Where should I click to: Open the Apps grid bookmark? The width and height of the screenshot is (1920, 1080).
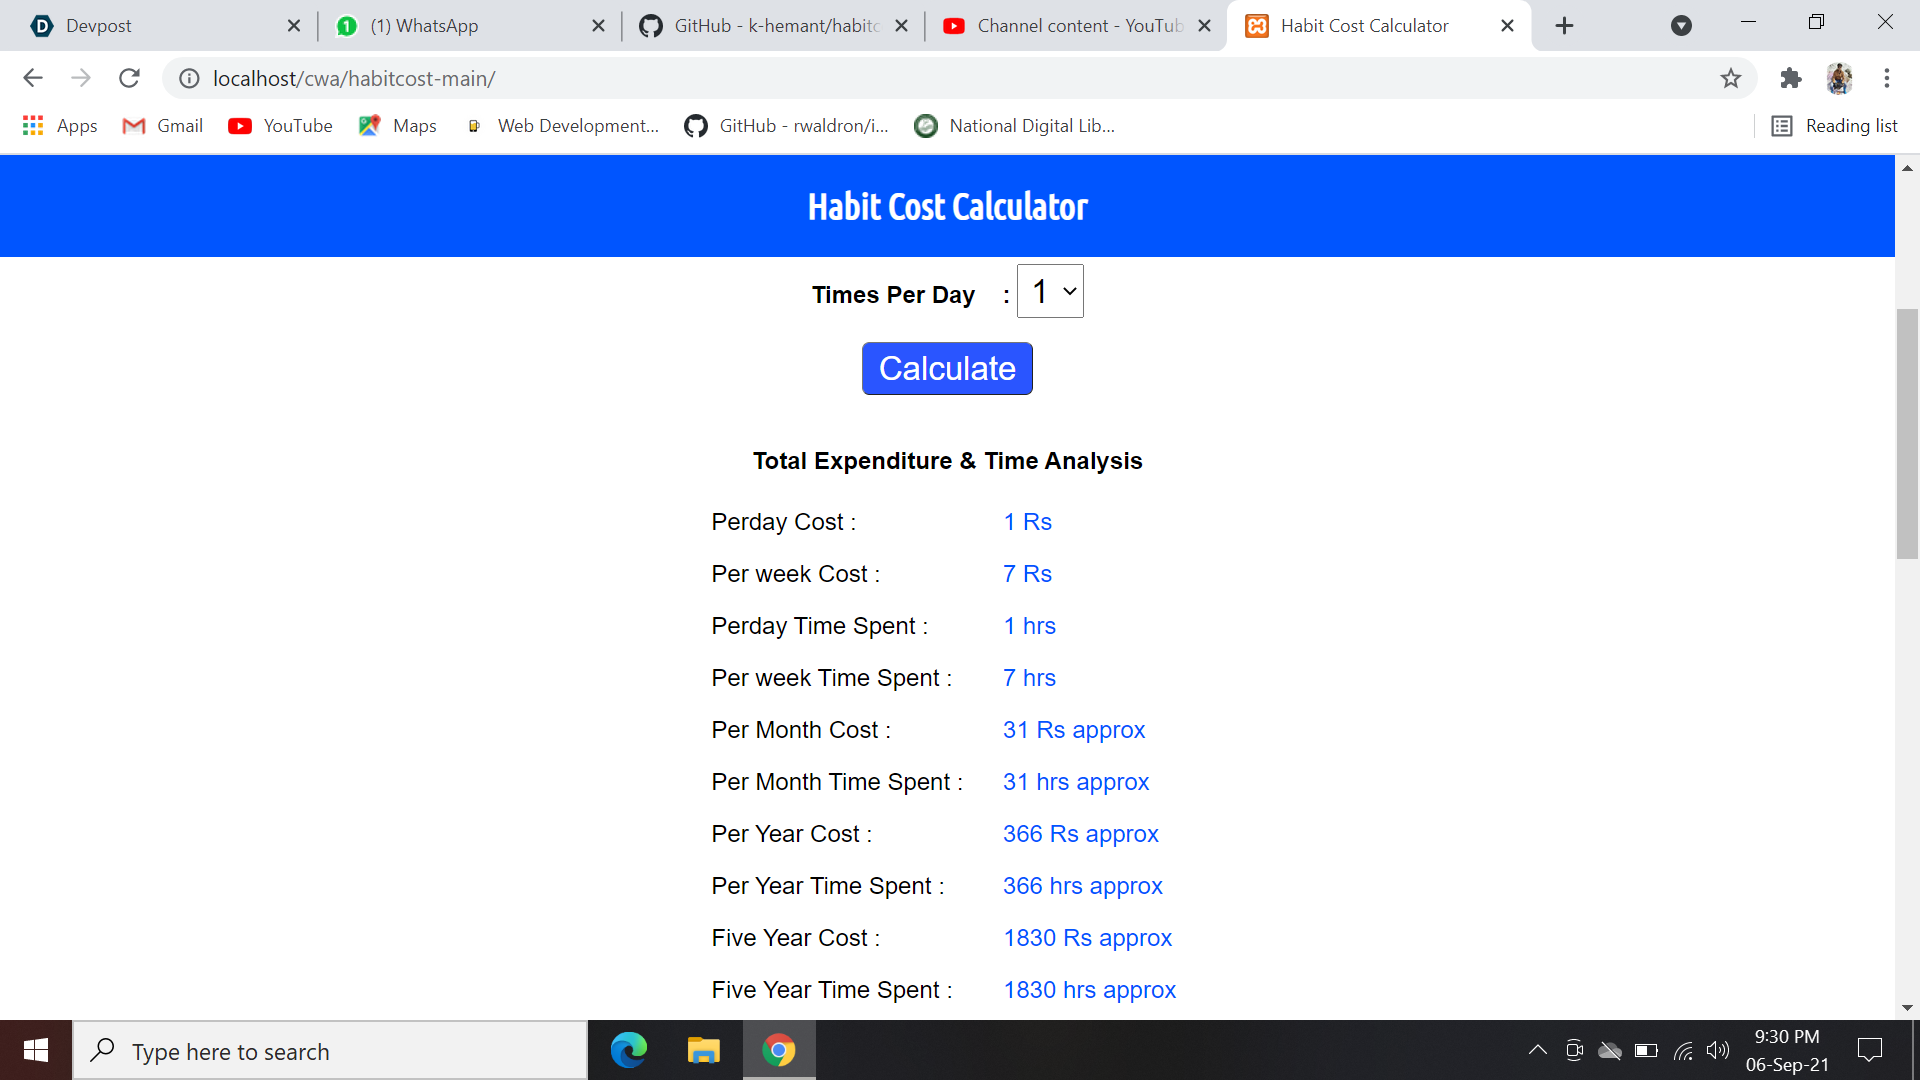coord(59,126)
